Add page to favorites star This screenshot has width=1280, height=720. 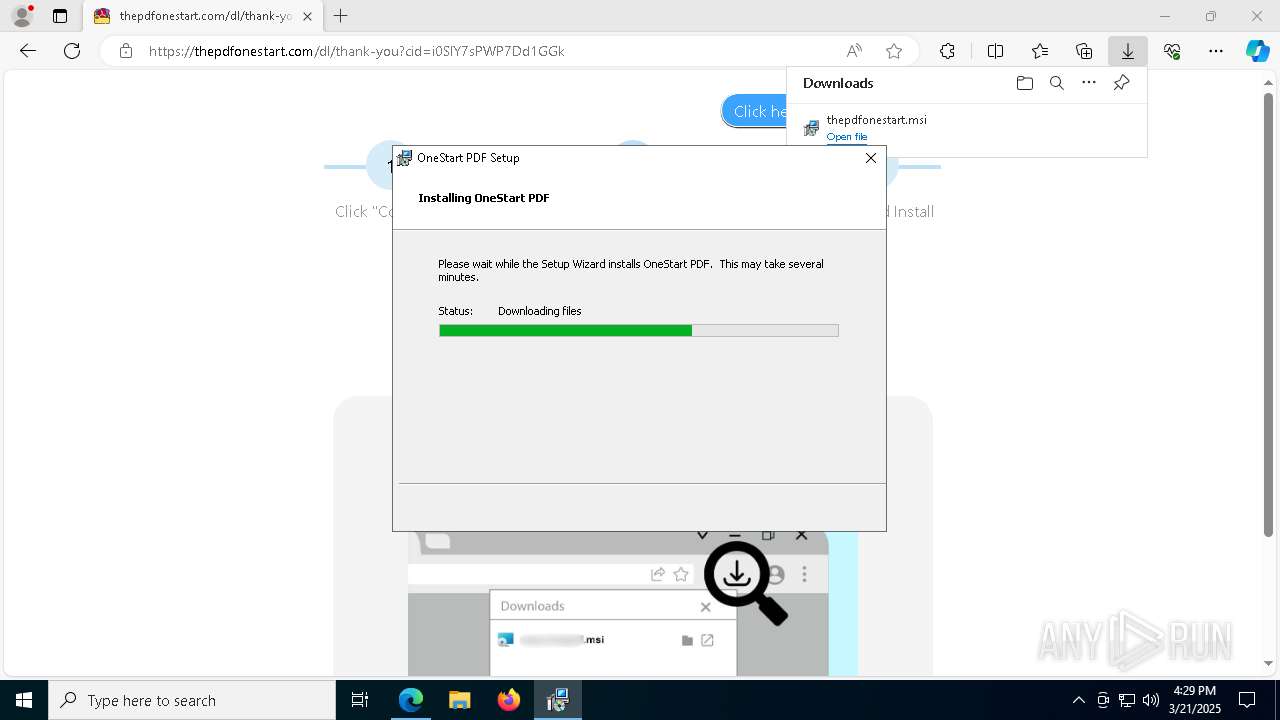click(894, 51)
